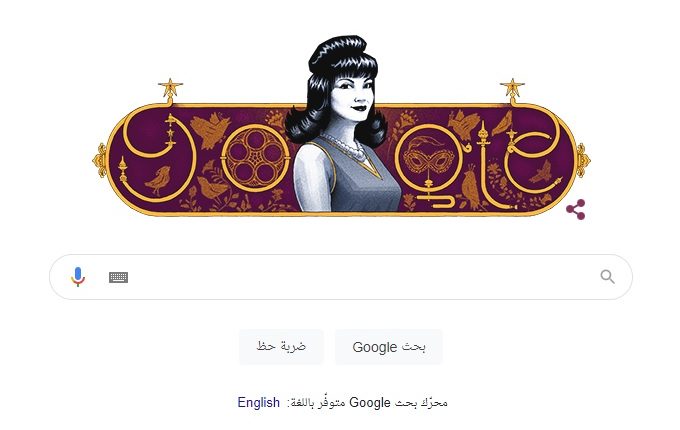Click the dove beside the film-reel circle
The width and height of the screenshot is (680, 430).
210,130
